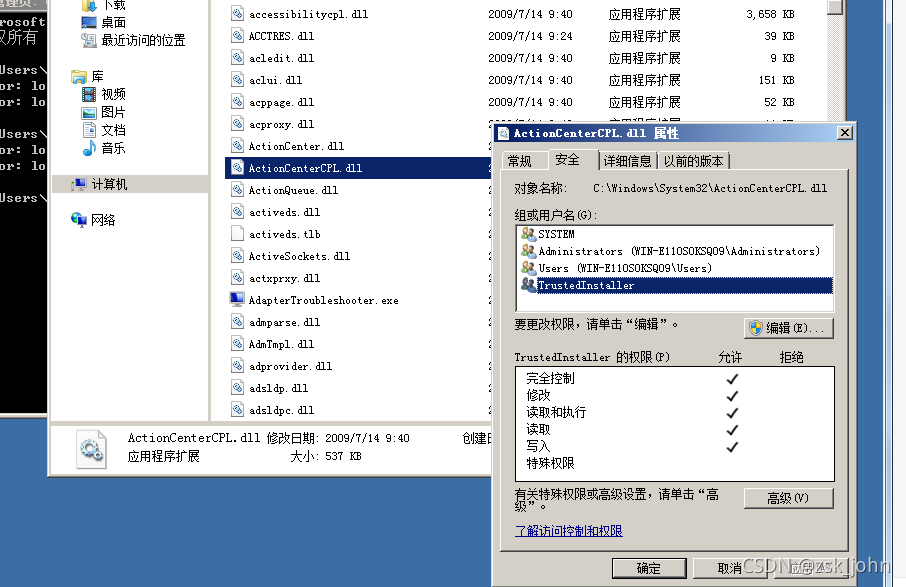Click the aclui.dll file icon
The image size is (906, 587).
tap(237, 79)
